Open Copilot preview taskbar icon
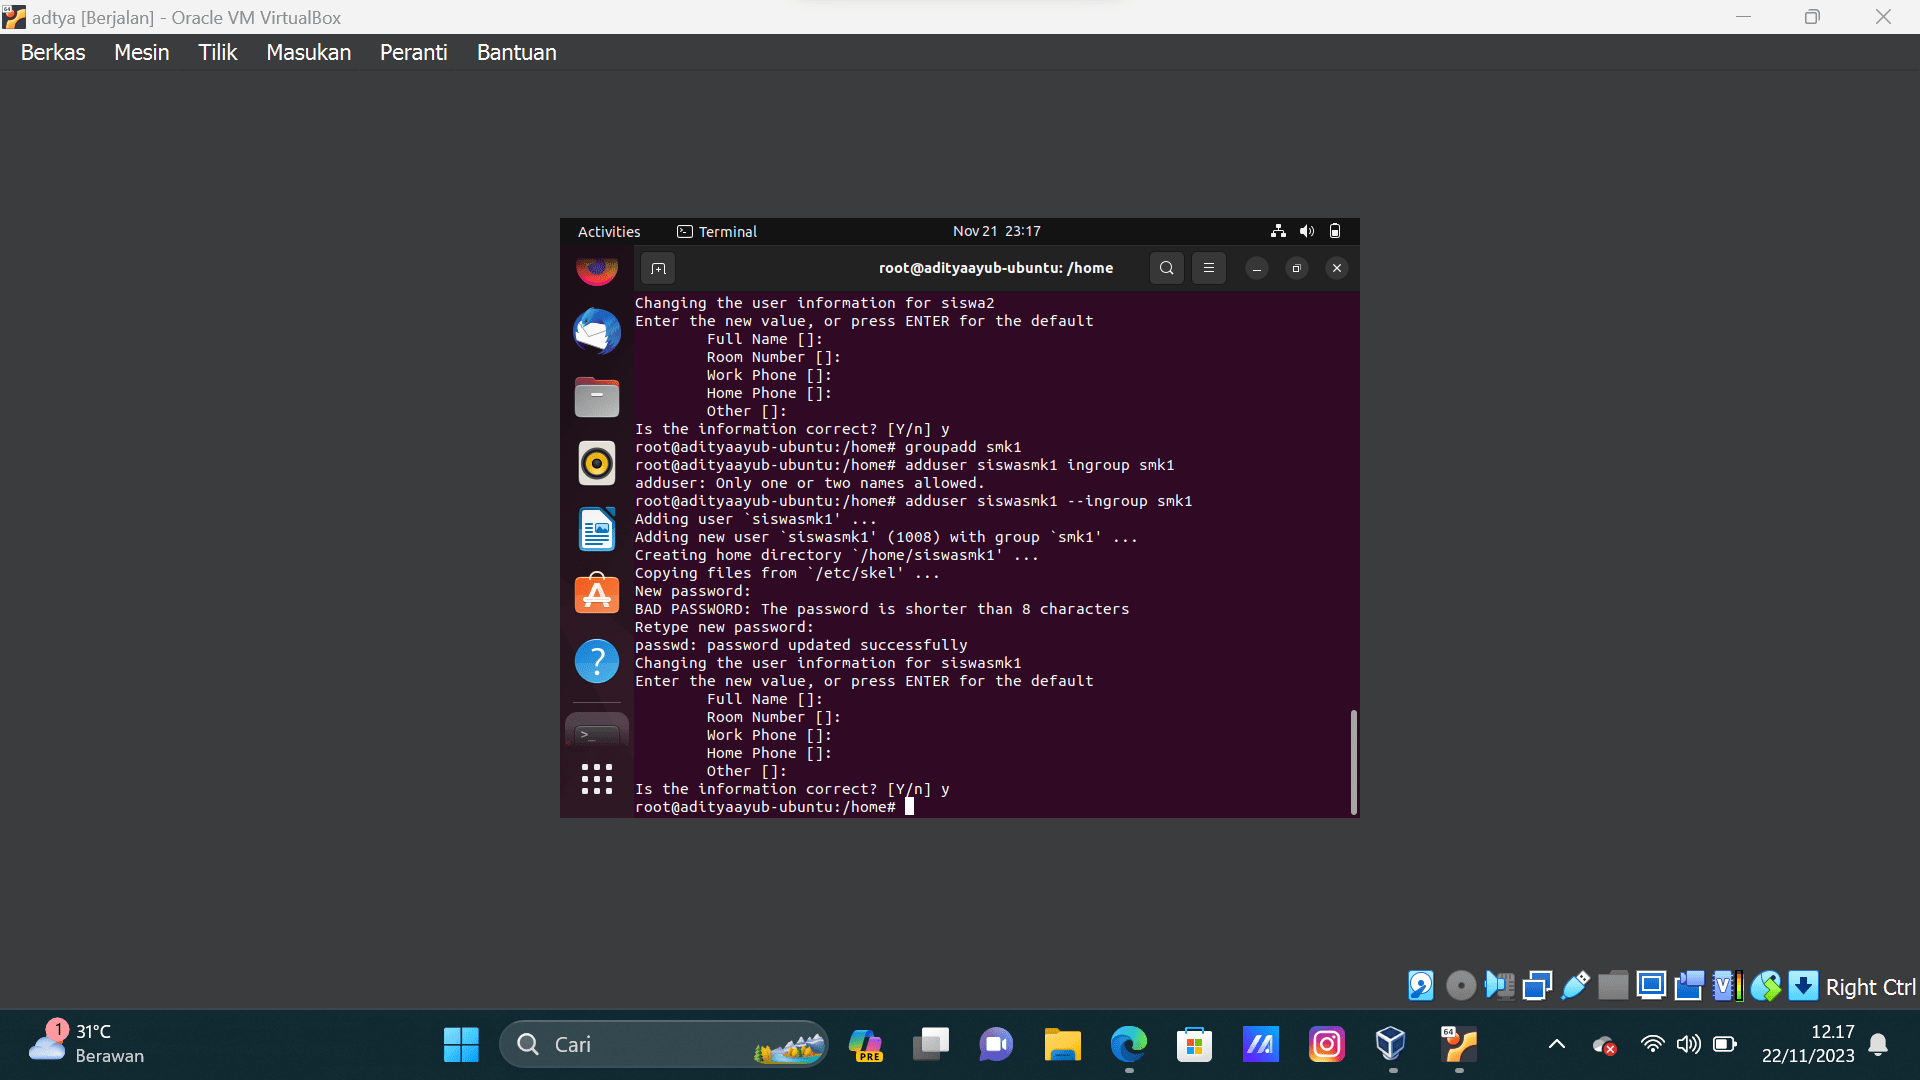The image size is (1920, 1080). pyautogui.click(x=865, y=1045)
